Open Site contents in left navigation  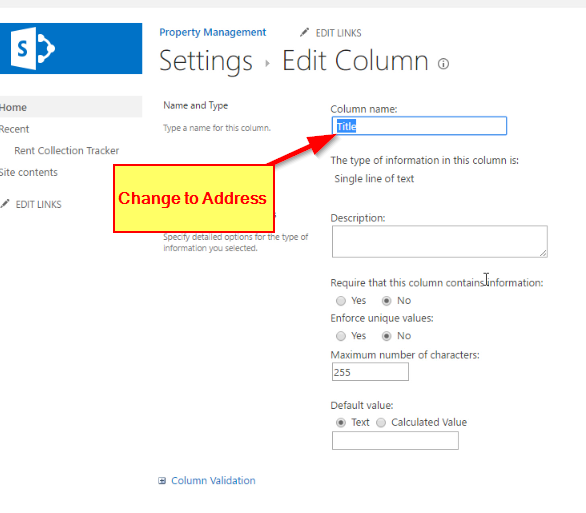pos(29,172)
